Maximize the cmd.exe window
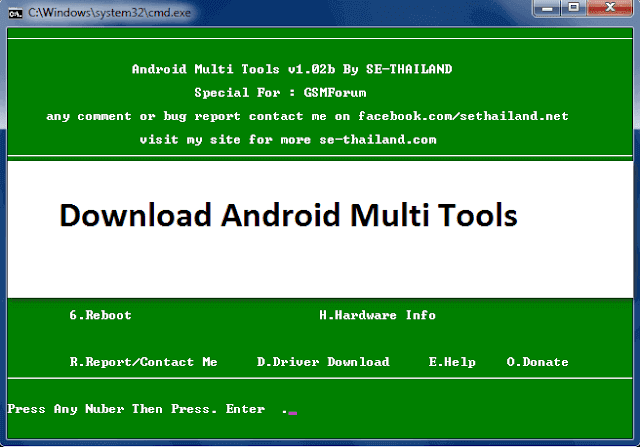Screen dimensions: 640x447 click(x=573, y=8)
